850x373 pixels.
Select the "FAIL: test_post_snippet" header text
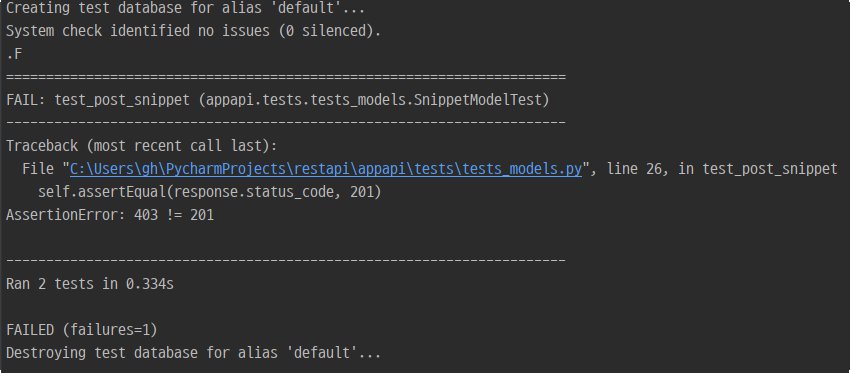(x=98, y=100)
